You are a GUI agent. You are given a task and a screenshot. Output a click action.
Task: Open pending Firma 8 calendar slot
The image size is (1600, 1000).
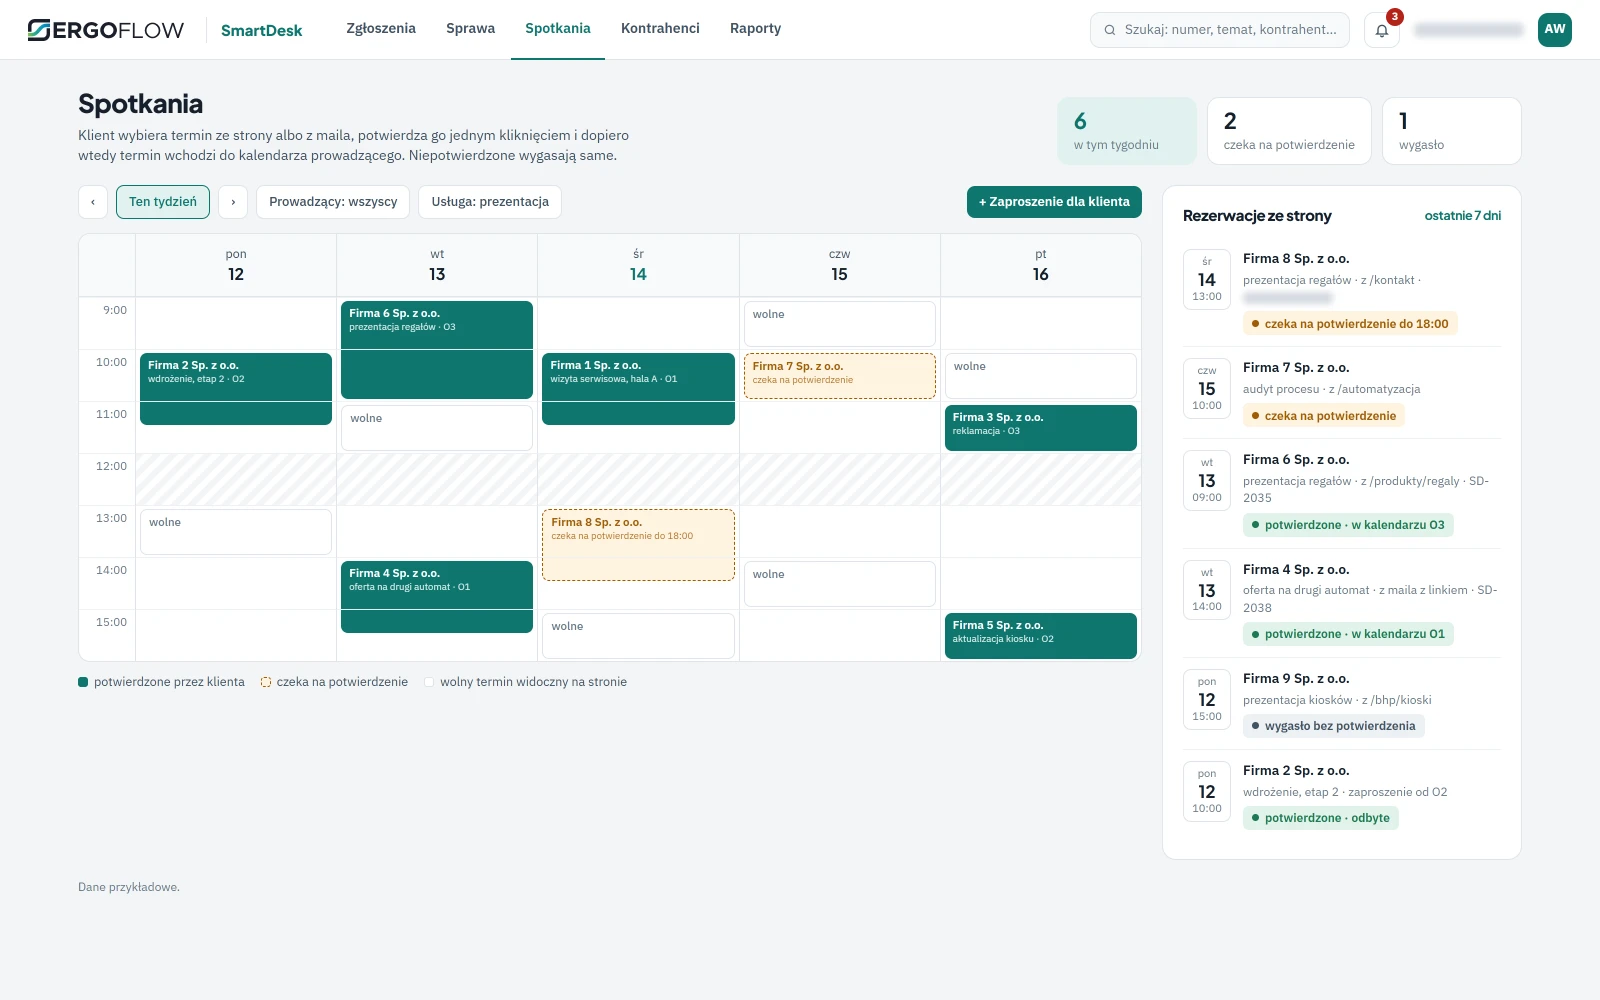pos(638,545)
